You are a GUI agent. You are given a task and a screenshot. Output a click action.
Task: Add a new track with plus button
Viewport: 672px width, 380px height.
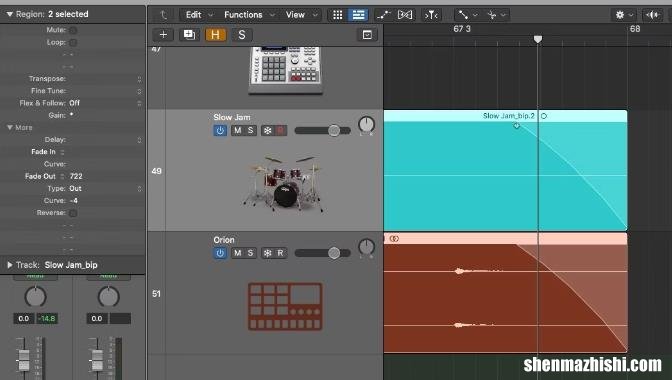pos(163,35)
